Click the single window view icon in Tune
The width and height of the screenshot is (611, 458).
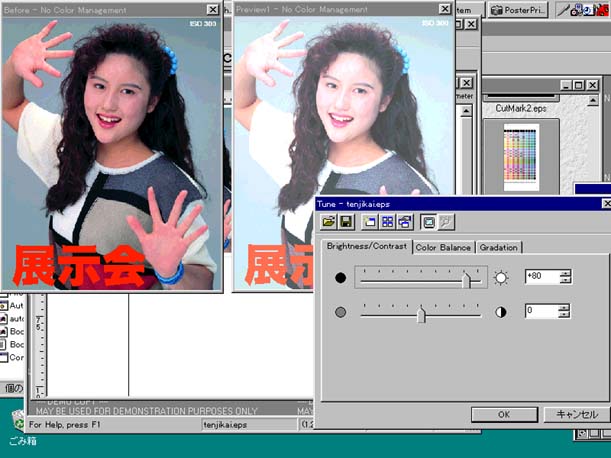[369, 221]
